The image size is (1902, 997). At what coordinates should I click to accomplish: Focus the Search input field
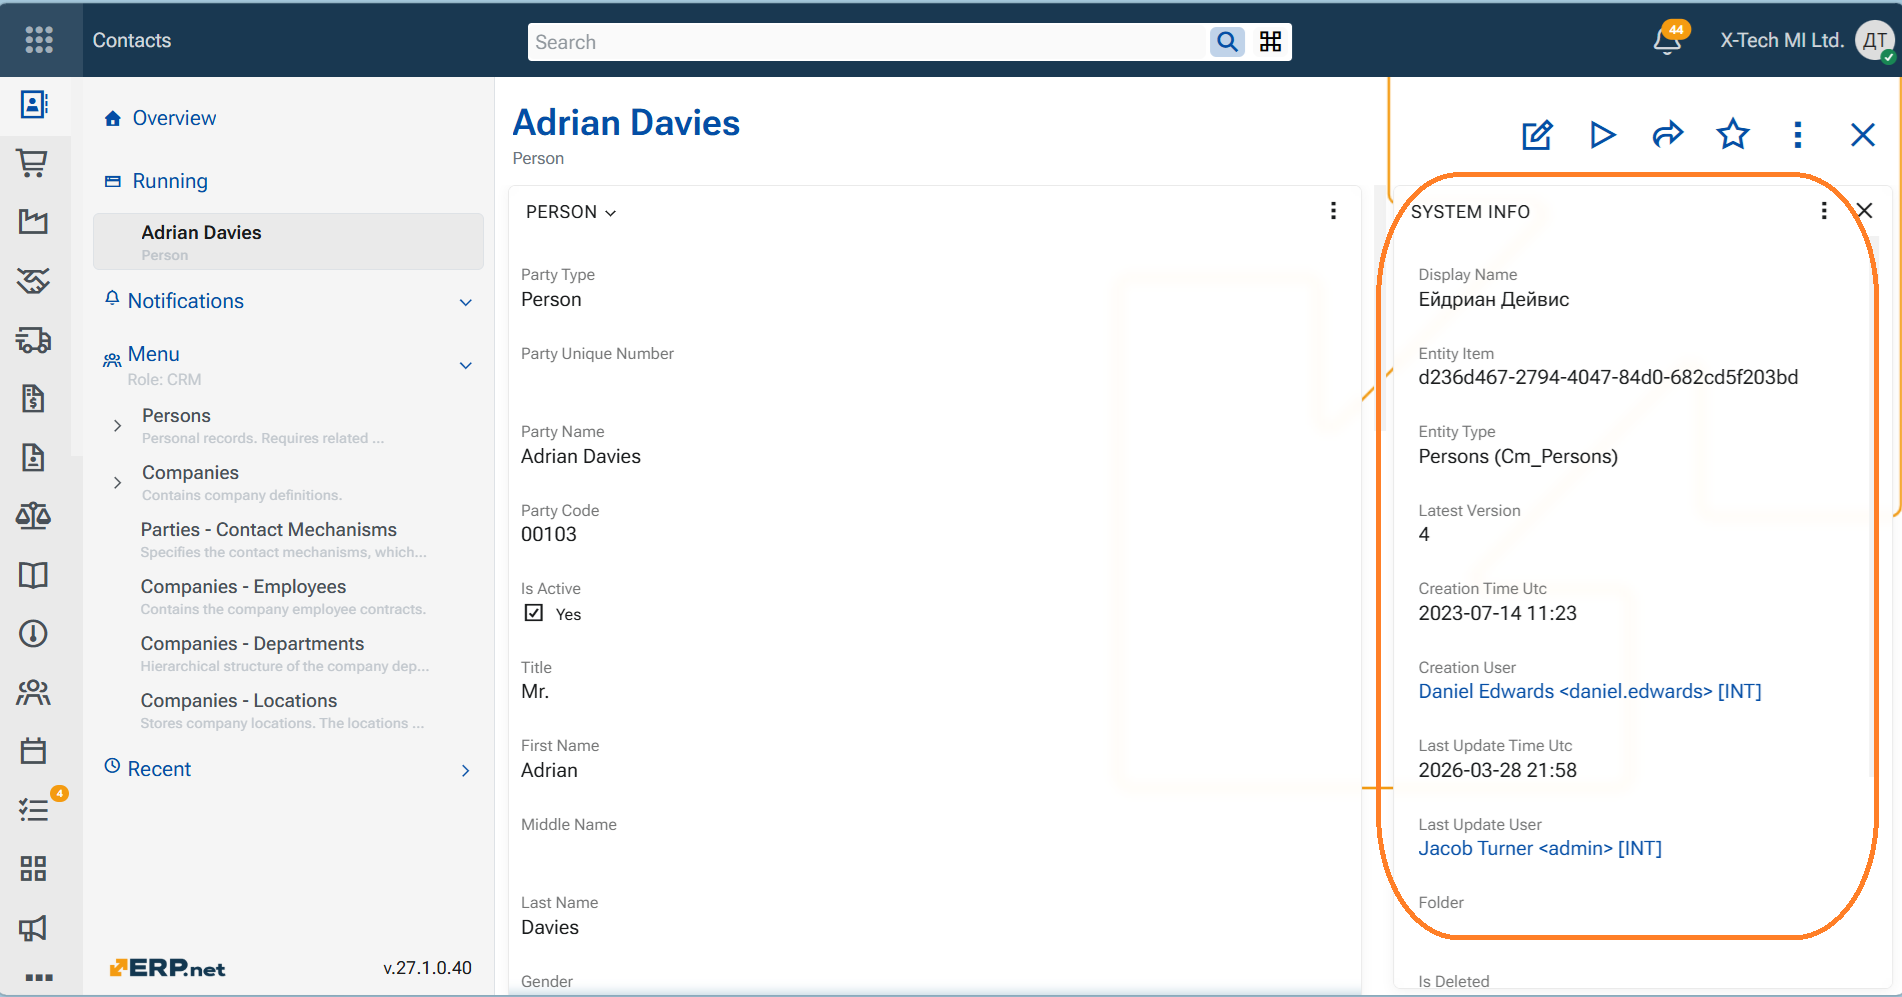(868, 42)
